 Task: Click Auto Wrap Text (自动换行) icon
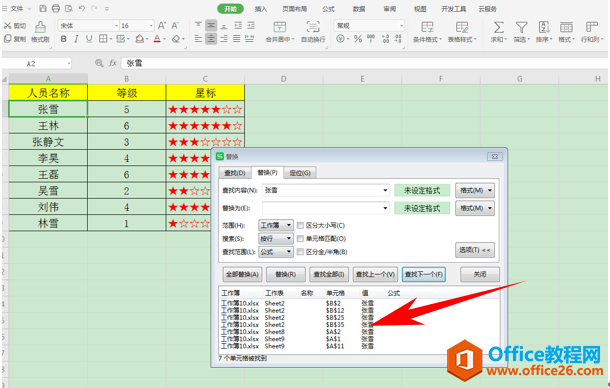(313, 27)
